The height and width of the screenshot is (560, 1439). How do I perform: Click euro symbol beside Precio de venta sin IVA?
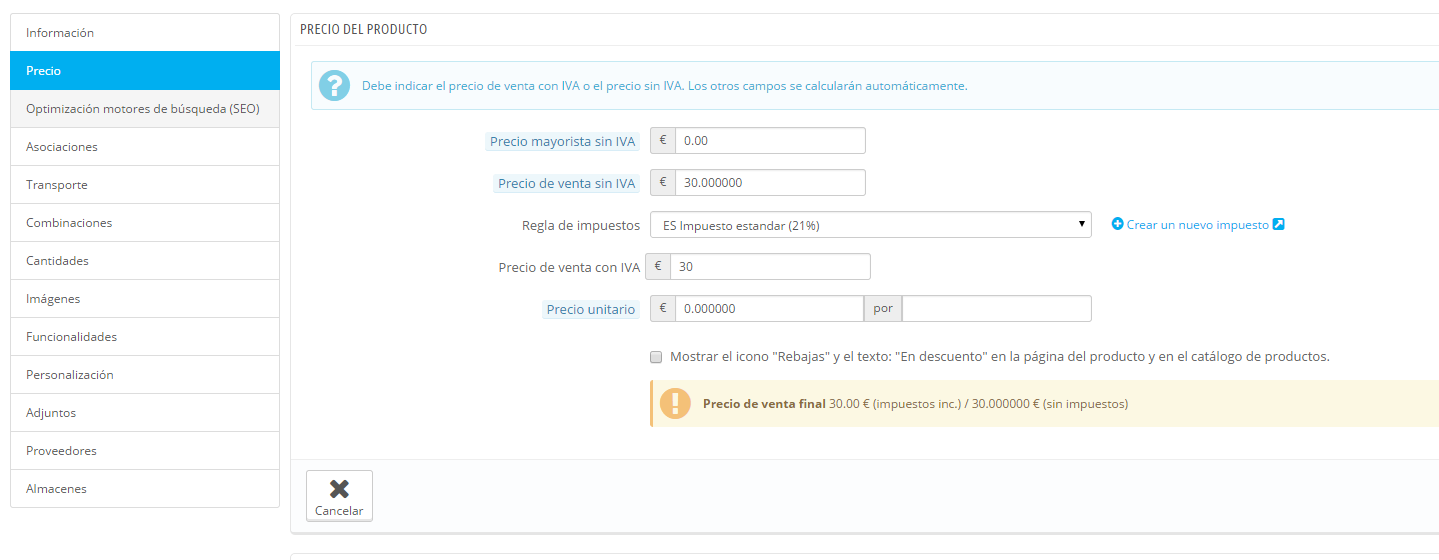point(663,183)
